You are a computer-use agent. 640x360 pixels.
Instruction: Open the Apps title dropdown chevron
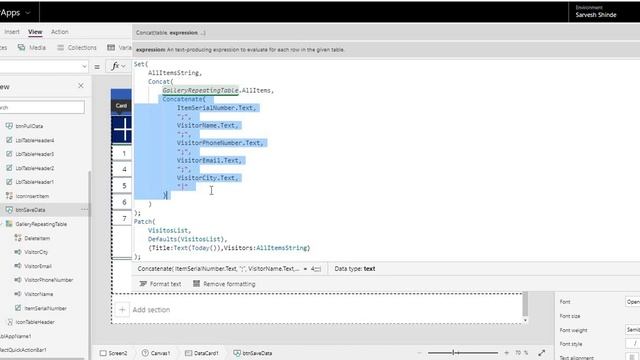point(28,13)
